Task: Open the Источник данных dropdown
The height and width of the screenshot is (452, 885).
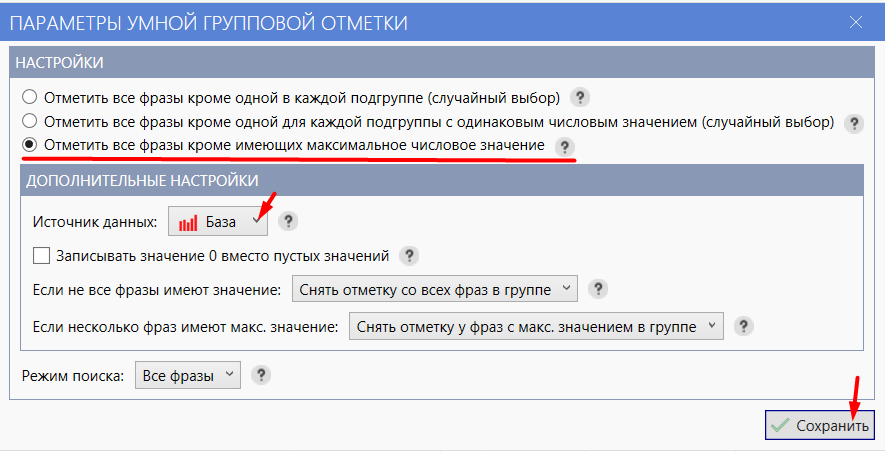Action: pos(218,222)
